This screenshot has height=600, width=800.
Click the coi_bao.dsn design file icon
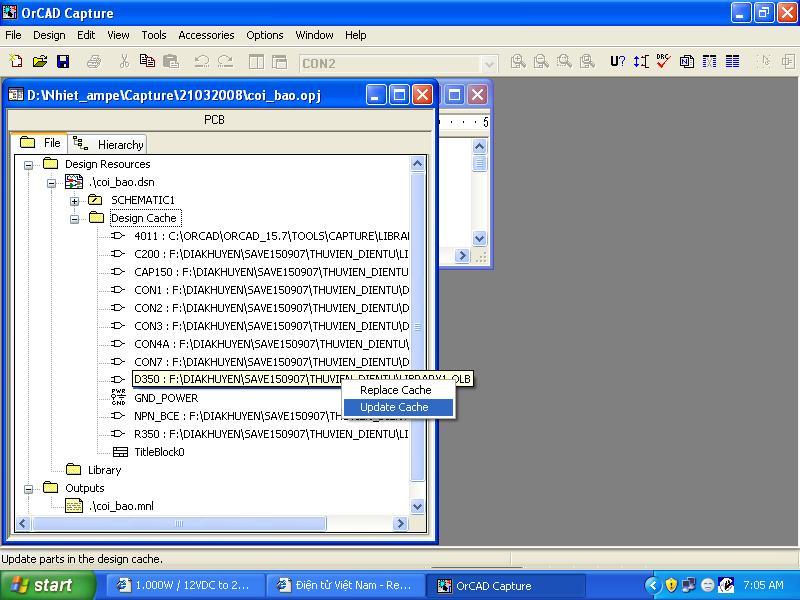74,182
